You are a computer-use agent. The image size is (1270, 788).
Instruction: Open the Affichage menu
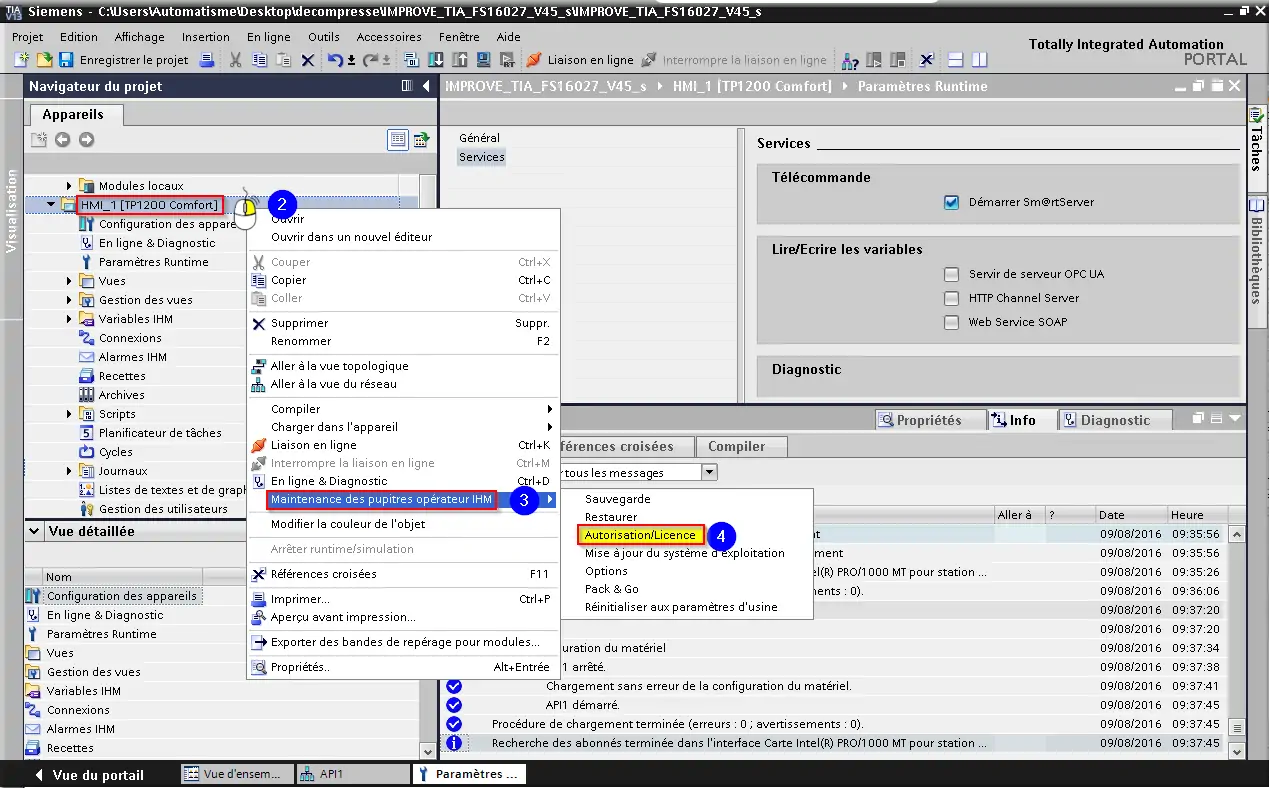point(139,37)
